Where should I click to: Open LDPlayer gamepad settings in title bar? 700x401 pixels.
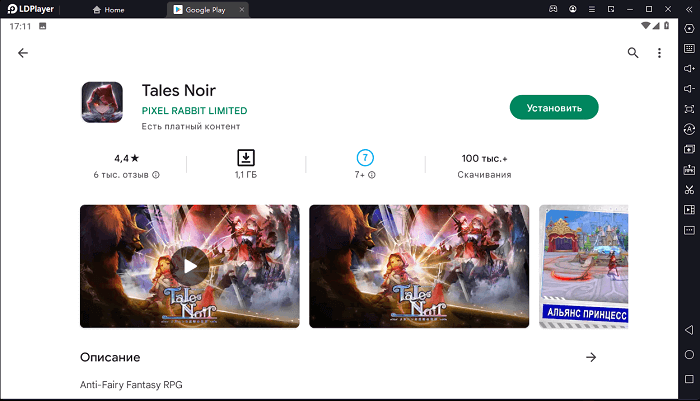click(x=553, y=9)
